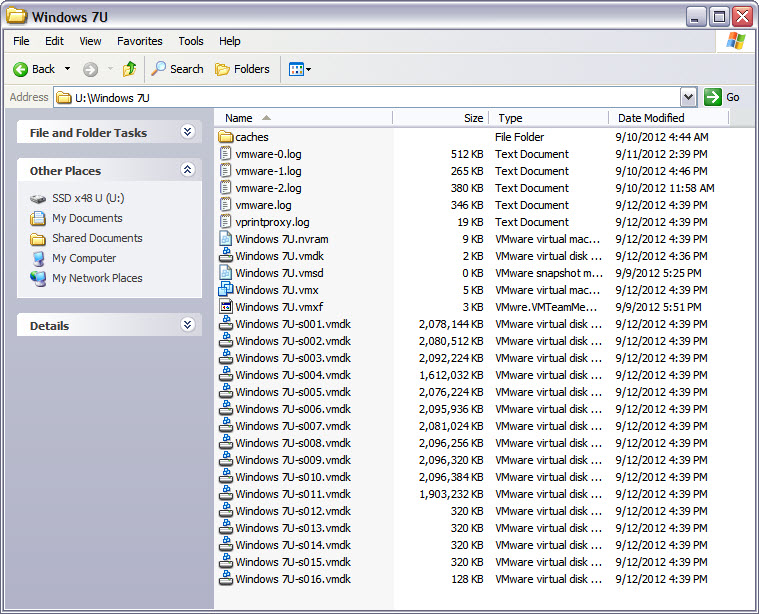Open the address bar dropdown
The image size is (759, 614).
tap(688, 97)
